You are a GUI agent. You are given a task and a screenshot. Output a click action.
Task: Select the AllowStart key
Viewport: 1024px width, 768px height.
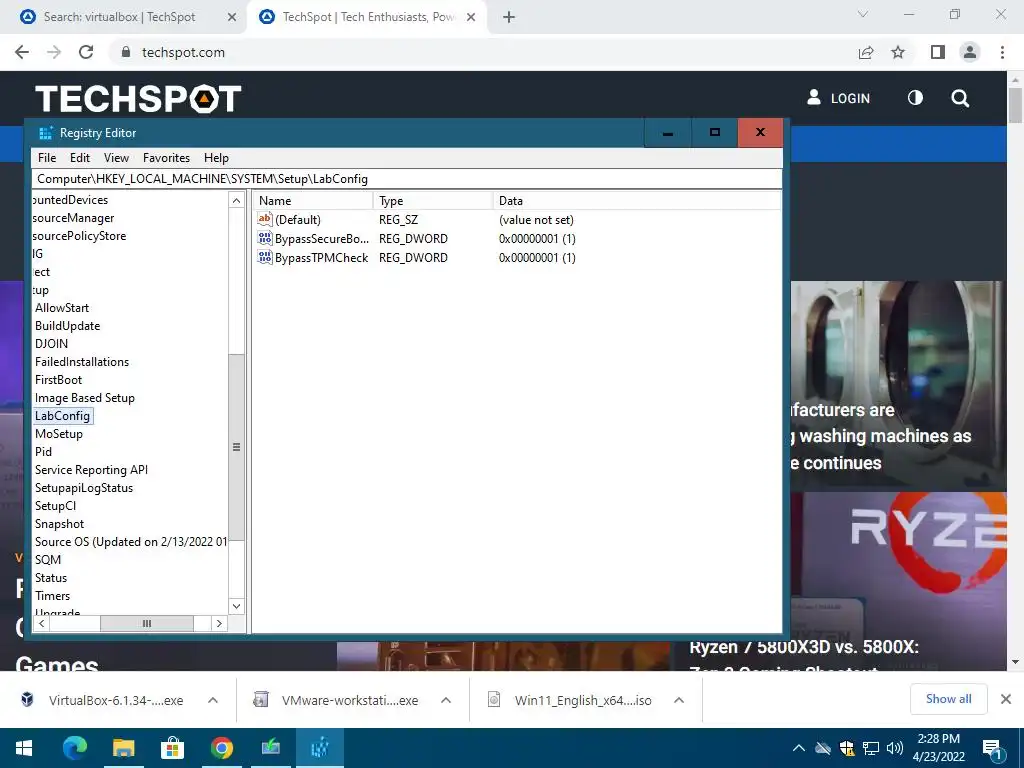[62, 308]
